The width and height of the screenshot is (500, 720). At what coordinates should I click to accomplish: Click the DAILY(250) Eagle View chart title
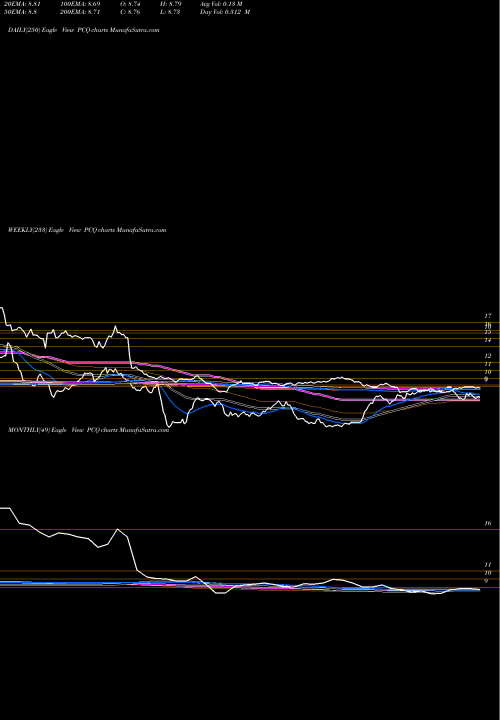[84, 30]
